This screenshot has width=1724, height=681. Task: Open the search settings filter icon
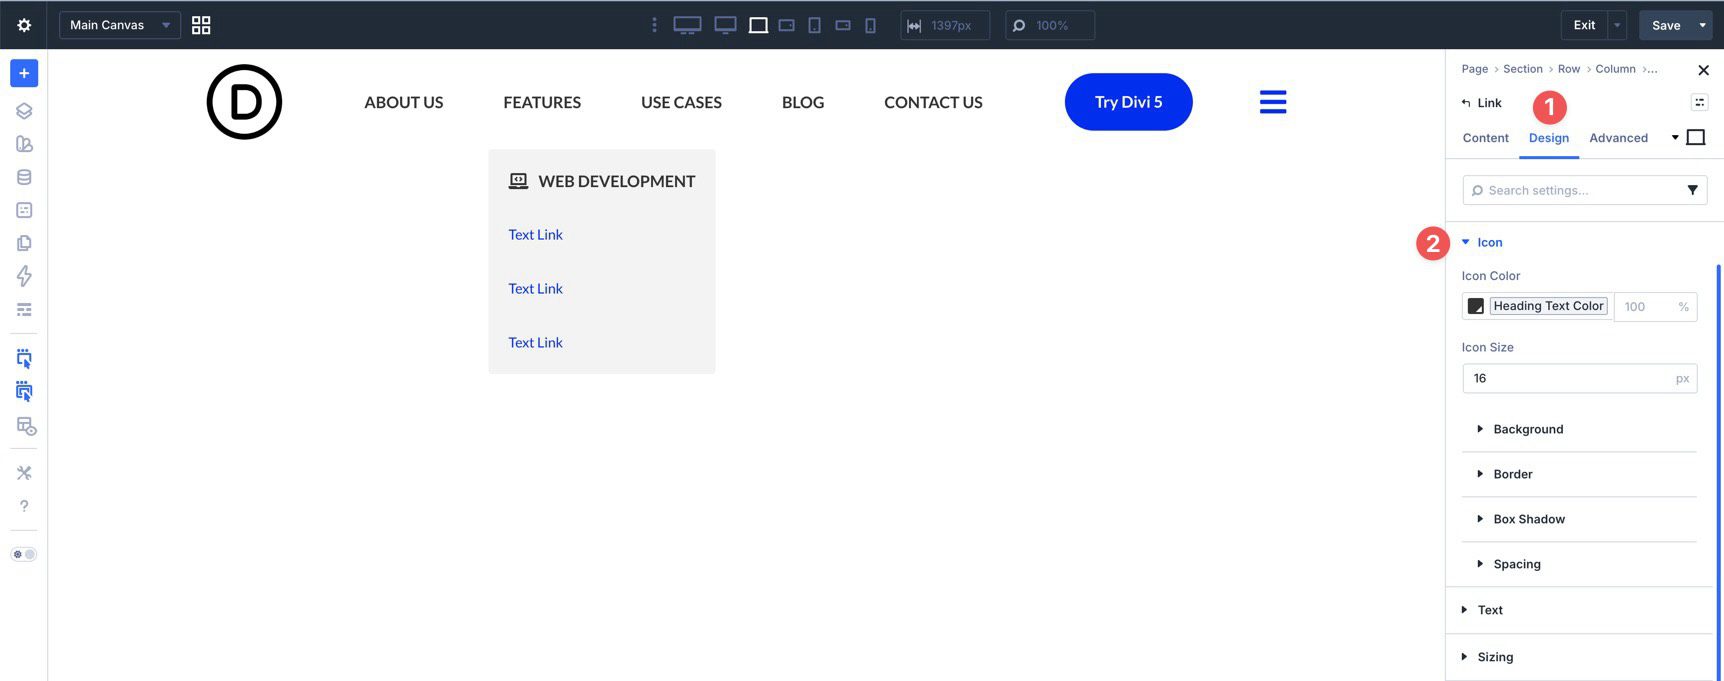(1692, 190)
